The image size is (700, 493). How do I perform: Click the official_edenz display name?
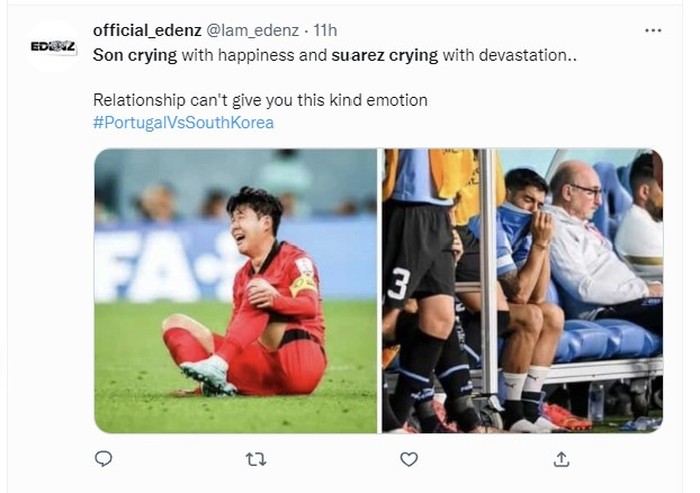tap(146, 31)
